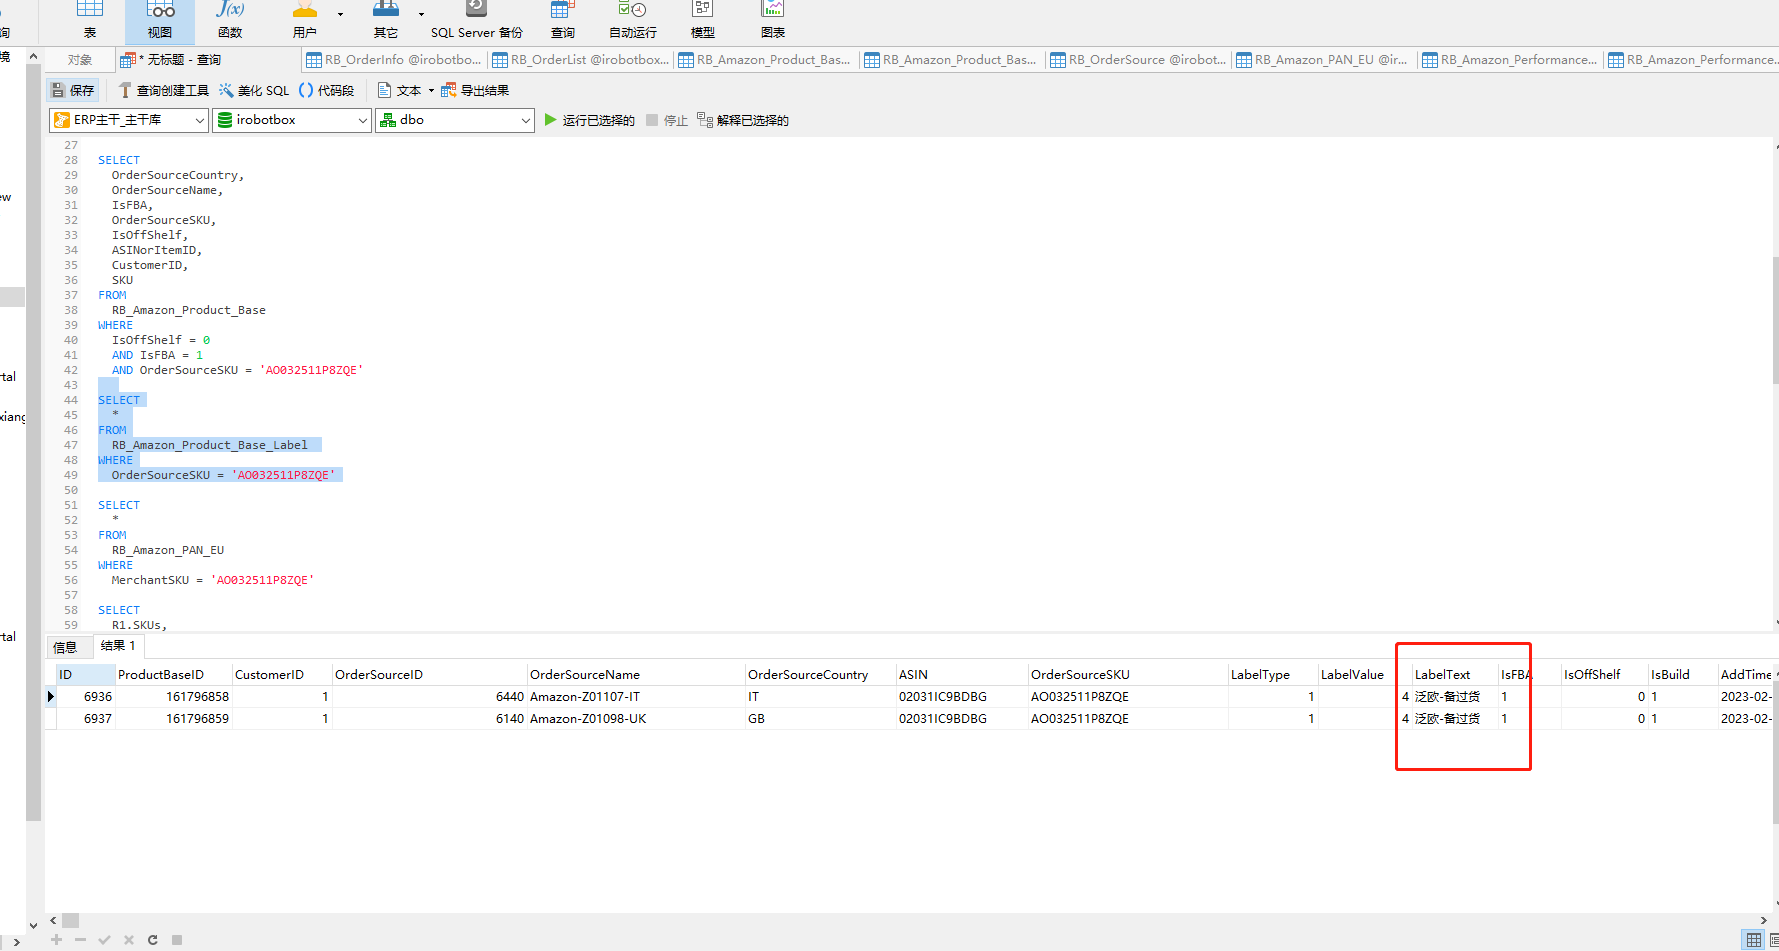Expand dropdown arrow next to 用户 icon
Screen dimensions: 1779x951
[340, 14]
